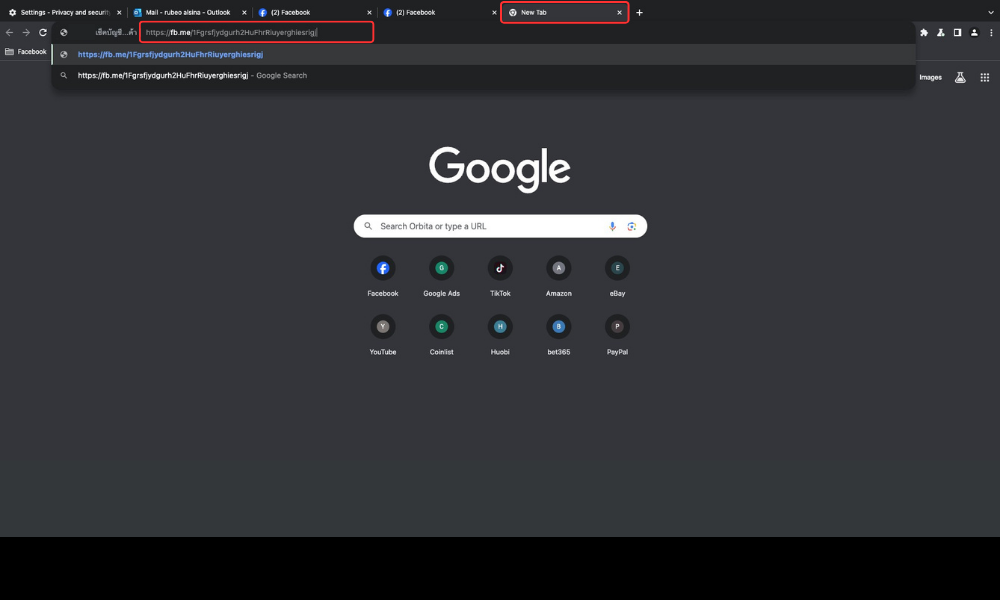Switch to the second (2) Facebook tab
The image size is (1000, 600).
point(439,12)
